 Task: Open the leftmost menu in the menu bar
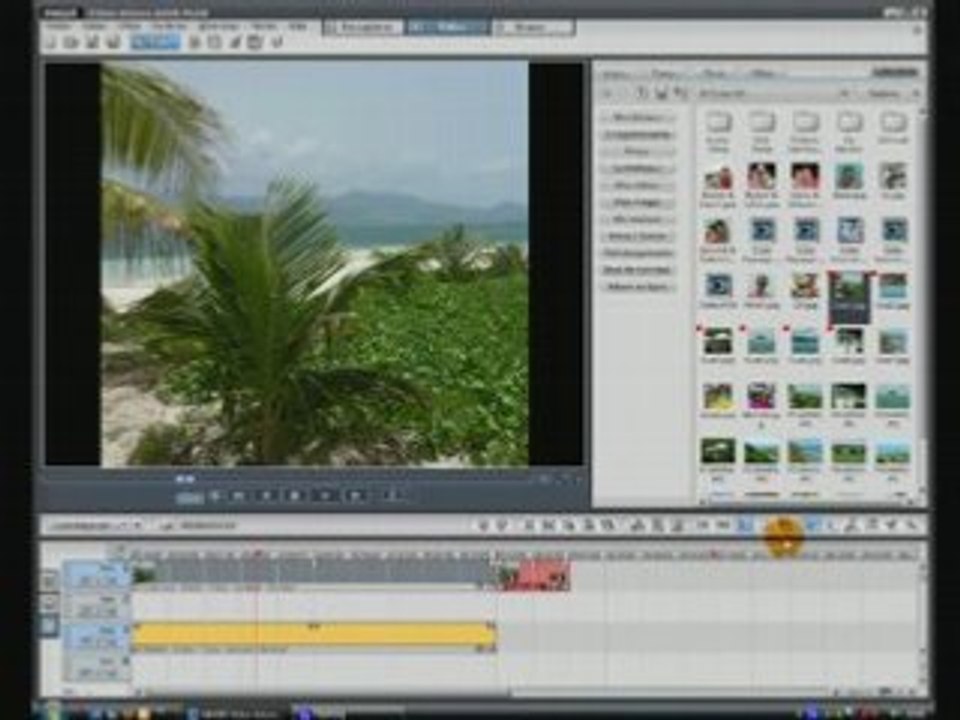pyautogui.click(x=59, y=27)
